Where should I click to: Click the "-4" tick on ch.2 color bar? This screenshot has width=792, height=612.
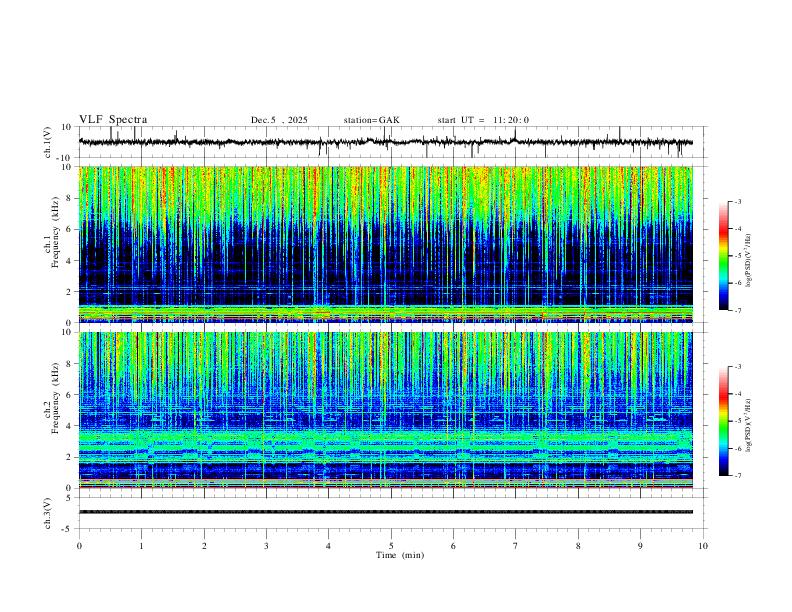(738, 394)
